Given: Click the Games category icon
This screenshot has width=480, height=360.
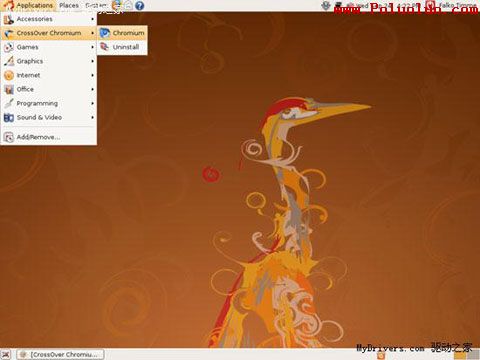Looking at the screenshot, I should tap(9, 47).
